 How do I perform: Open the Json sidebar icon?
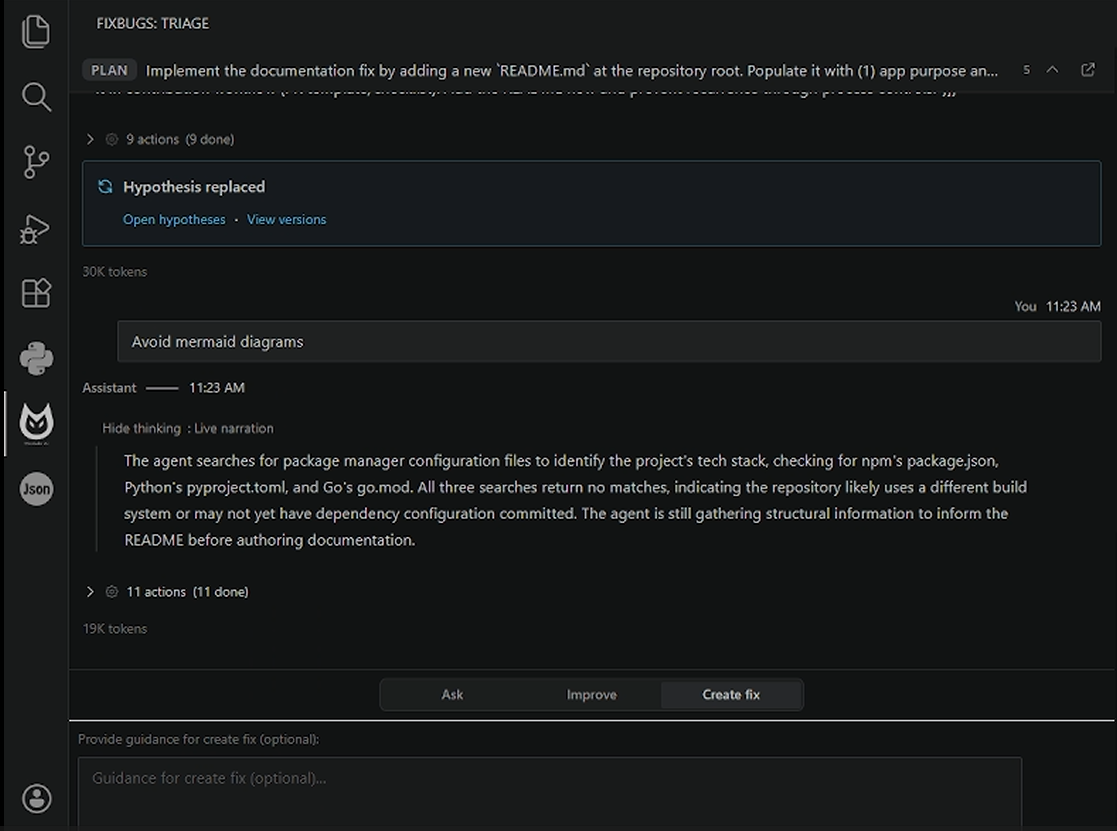(x=36, y=489)
